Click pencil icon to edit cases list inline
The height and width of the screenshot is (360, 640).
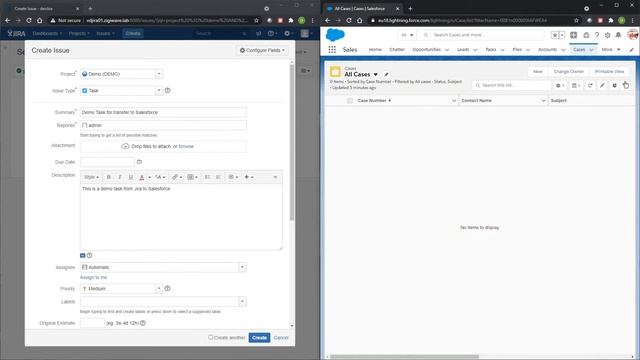pos(602,85)
